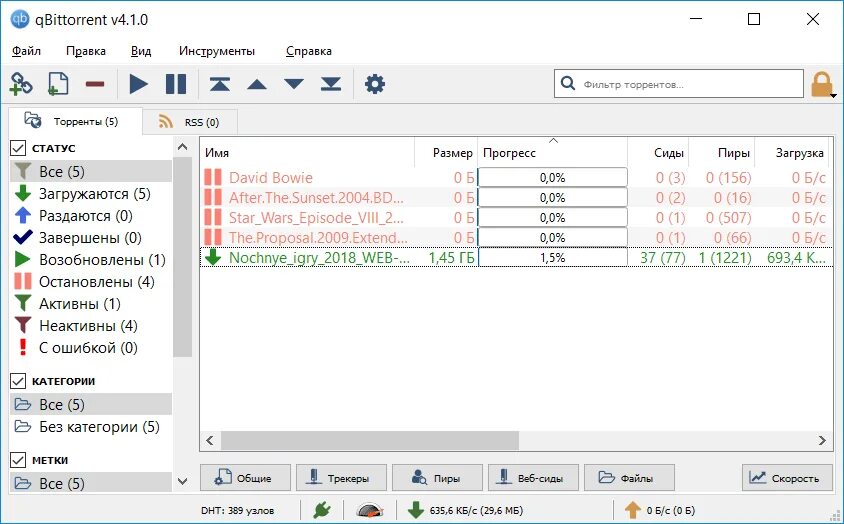Open the Пиры details tab
Image resolution: width=844 pixels, height=524 pixels.
(x=437, y=478)
